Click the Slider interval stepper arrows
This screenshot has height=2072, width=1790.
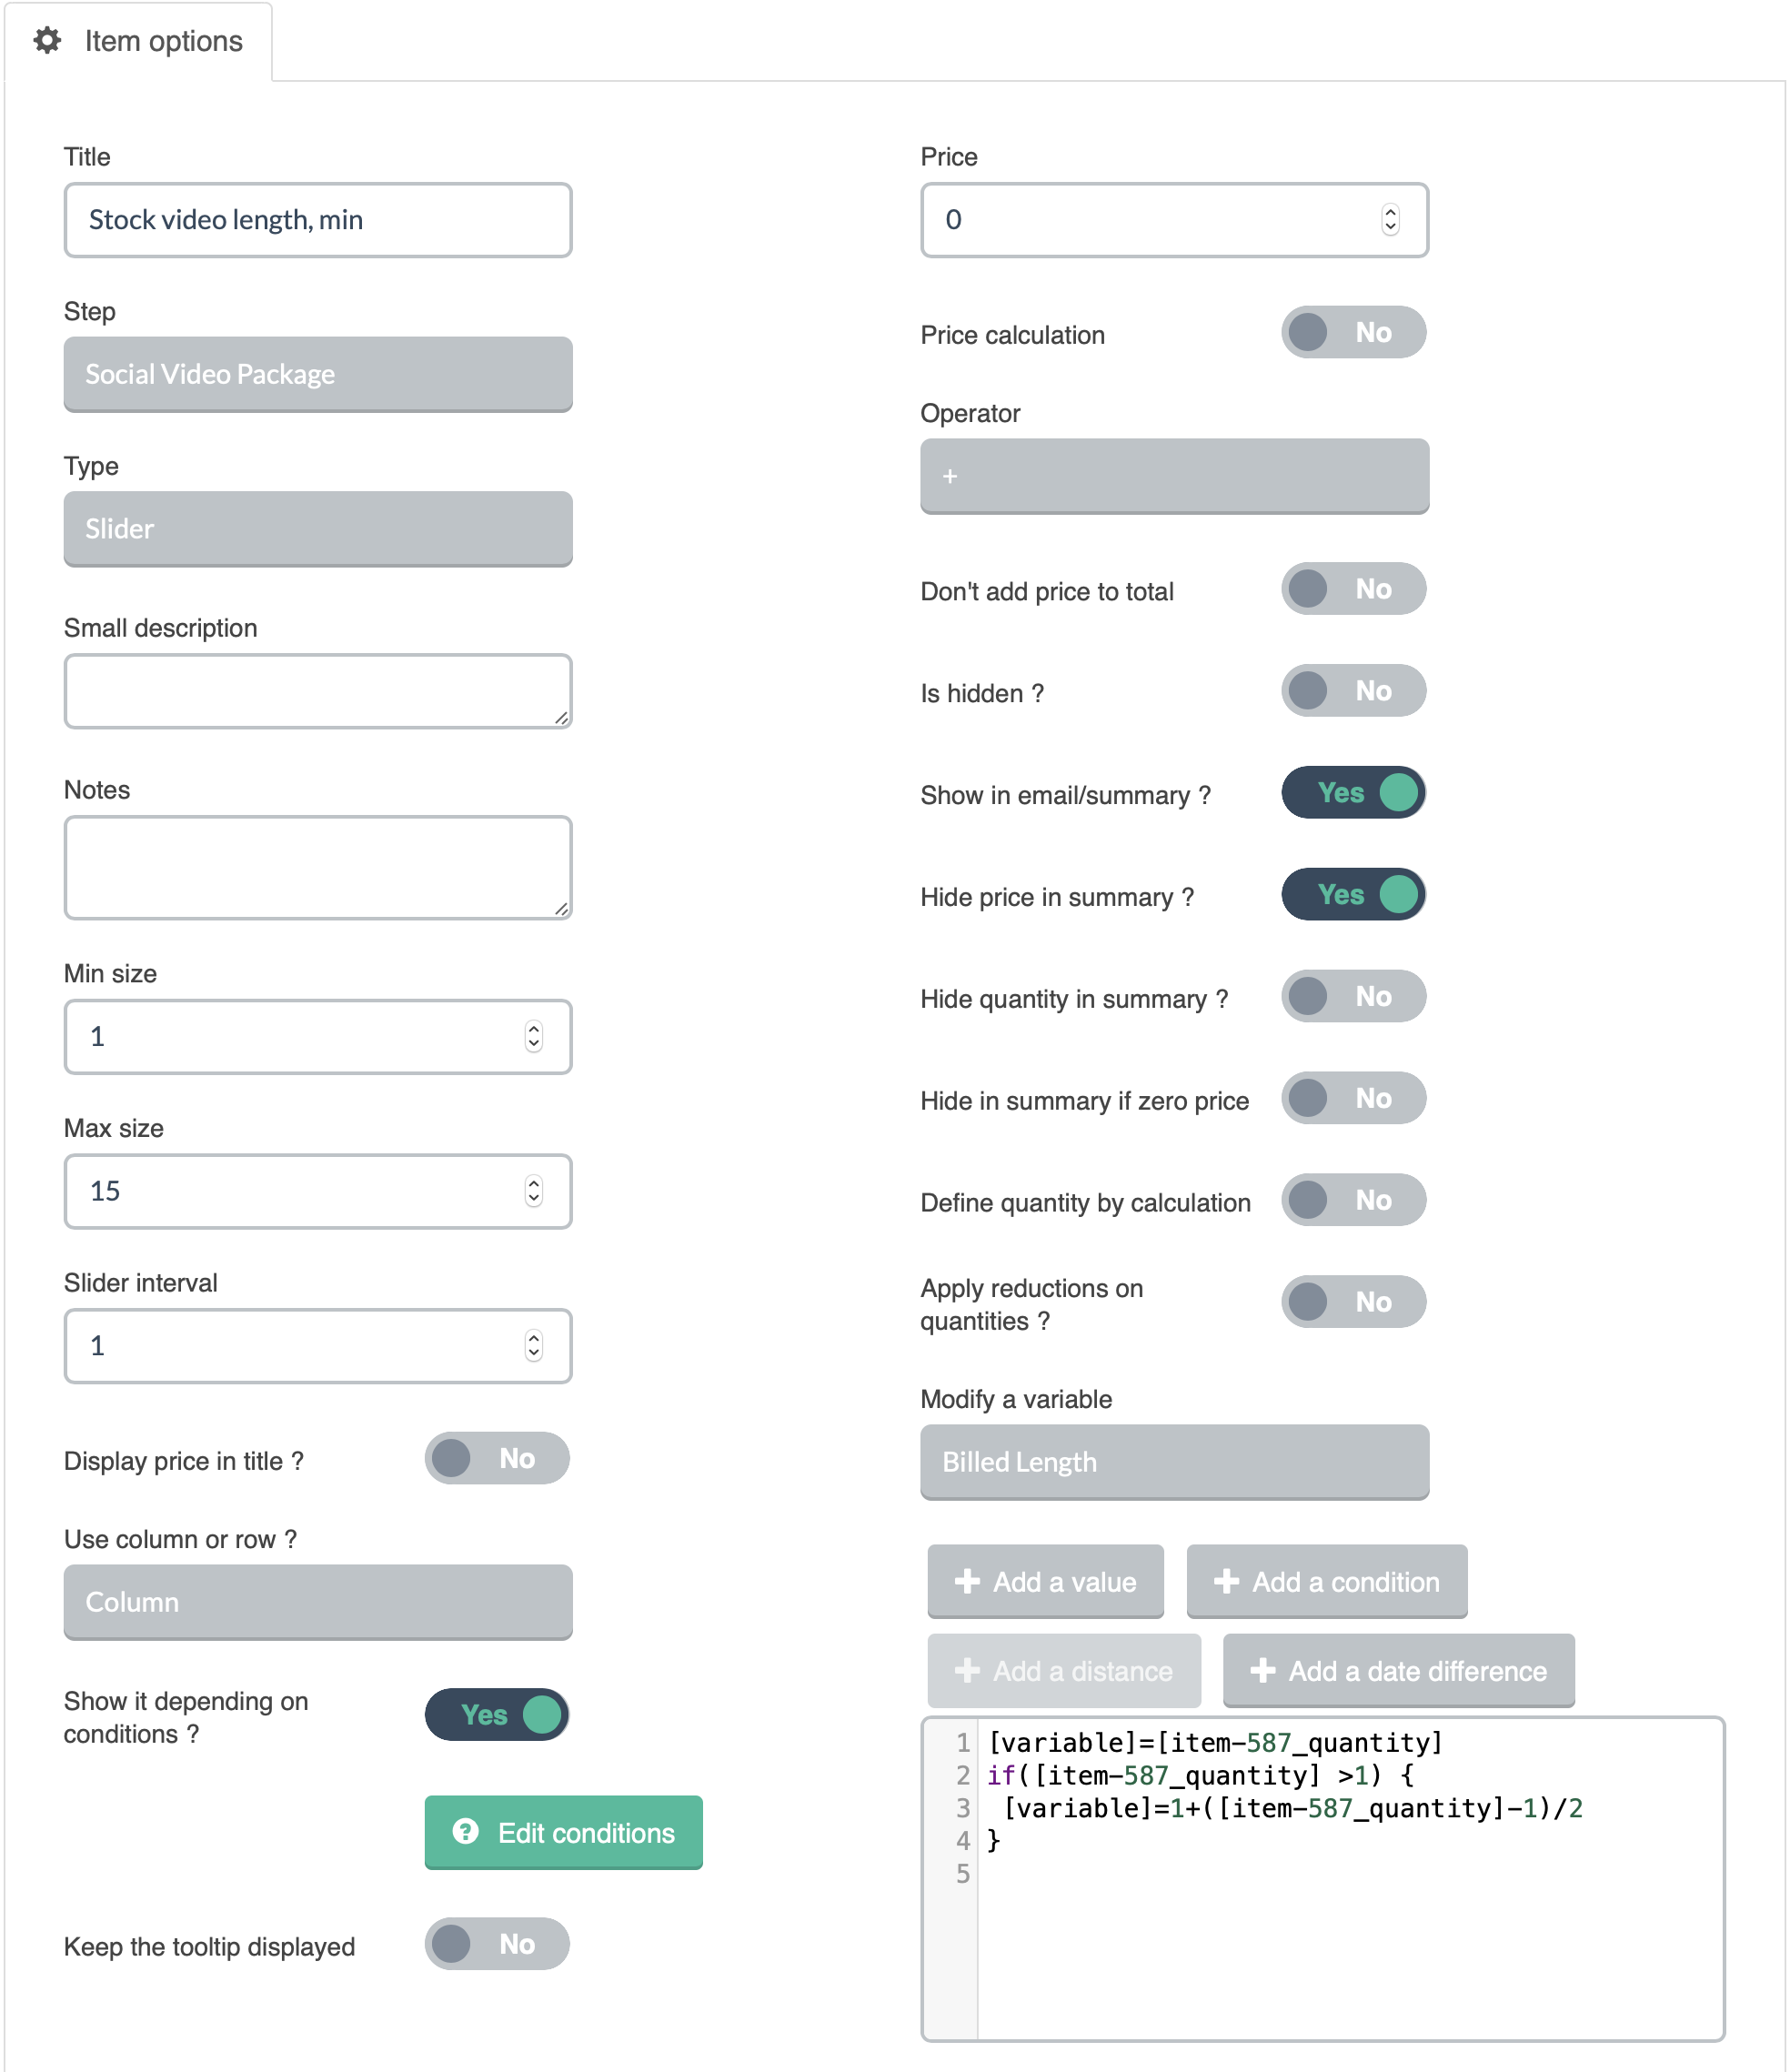coord(534,1346)
